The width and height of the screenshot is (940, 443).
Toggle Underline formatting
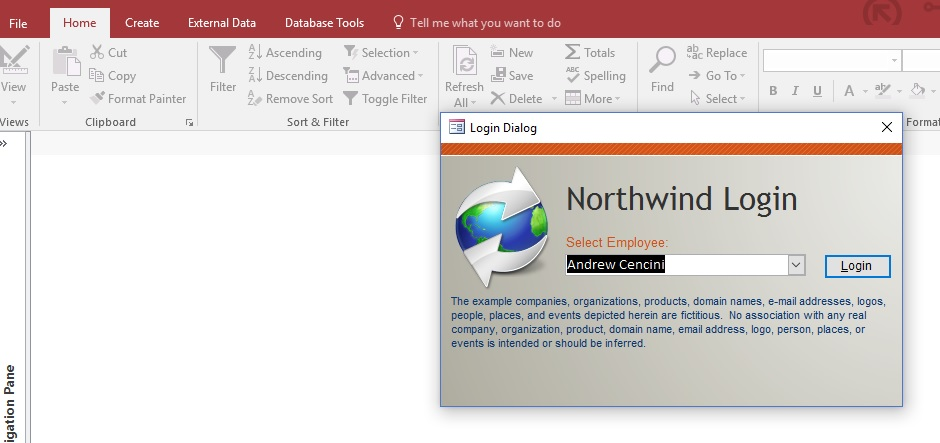coord(817,91)
